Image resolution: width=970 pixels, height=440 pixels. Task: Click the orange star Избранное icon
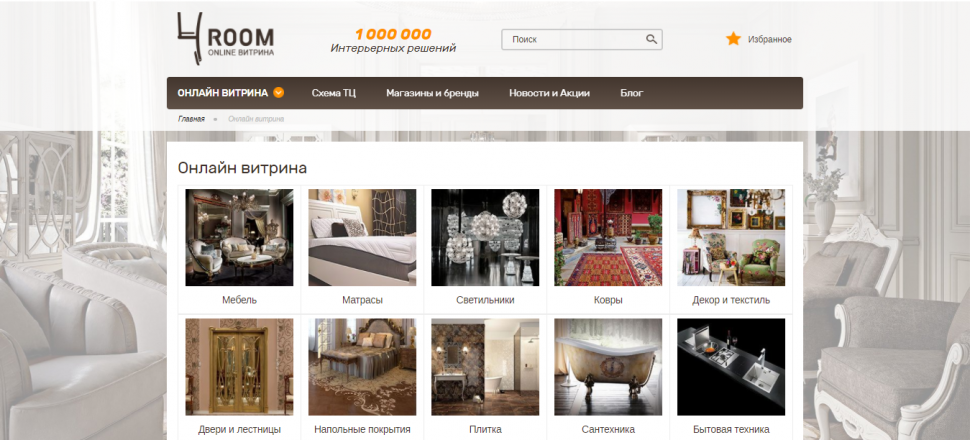pyautogui.click(x=733, y=39)
